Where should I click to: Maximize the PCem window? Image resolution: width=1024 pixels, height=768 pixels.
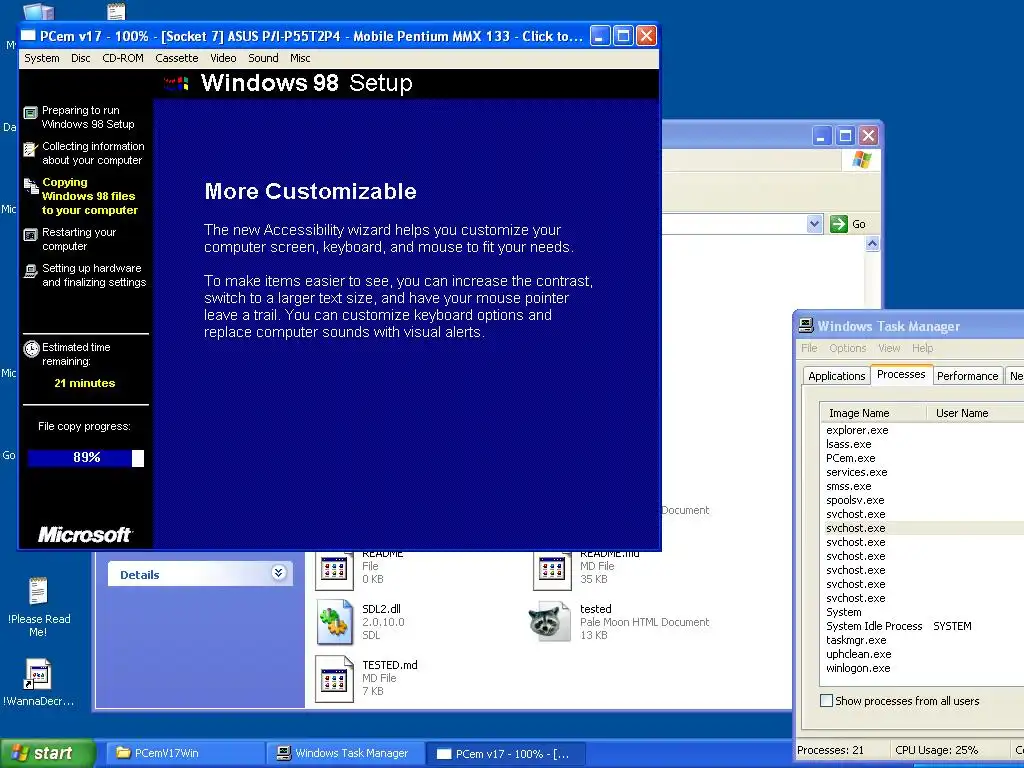click(623, 36)
